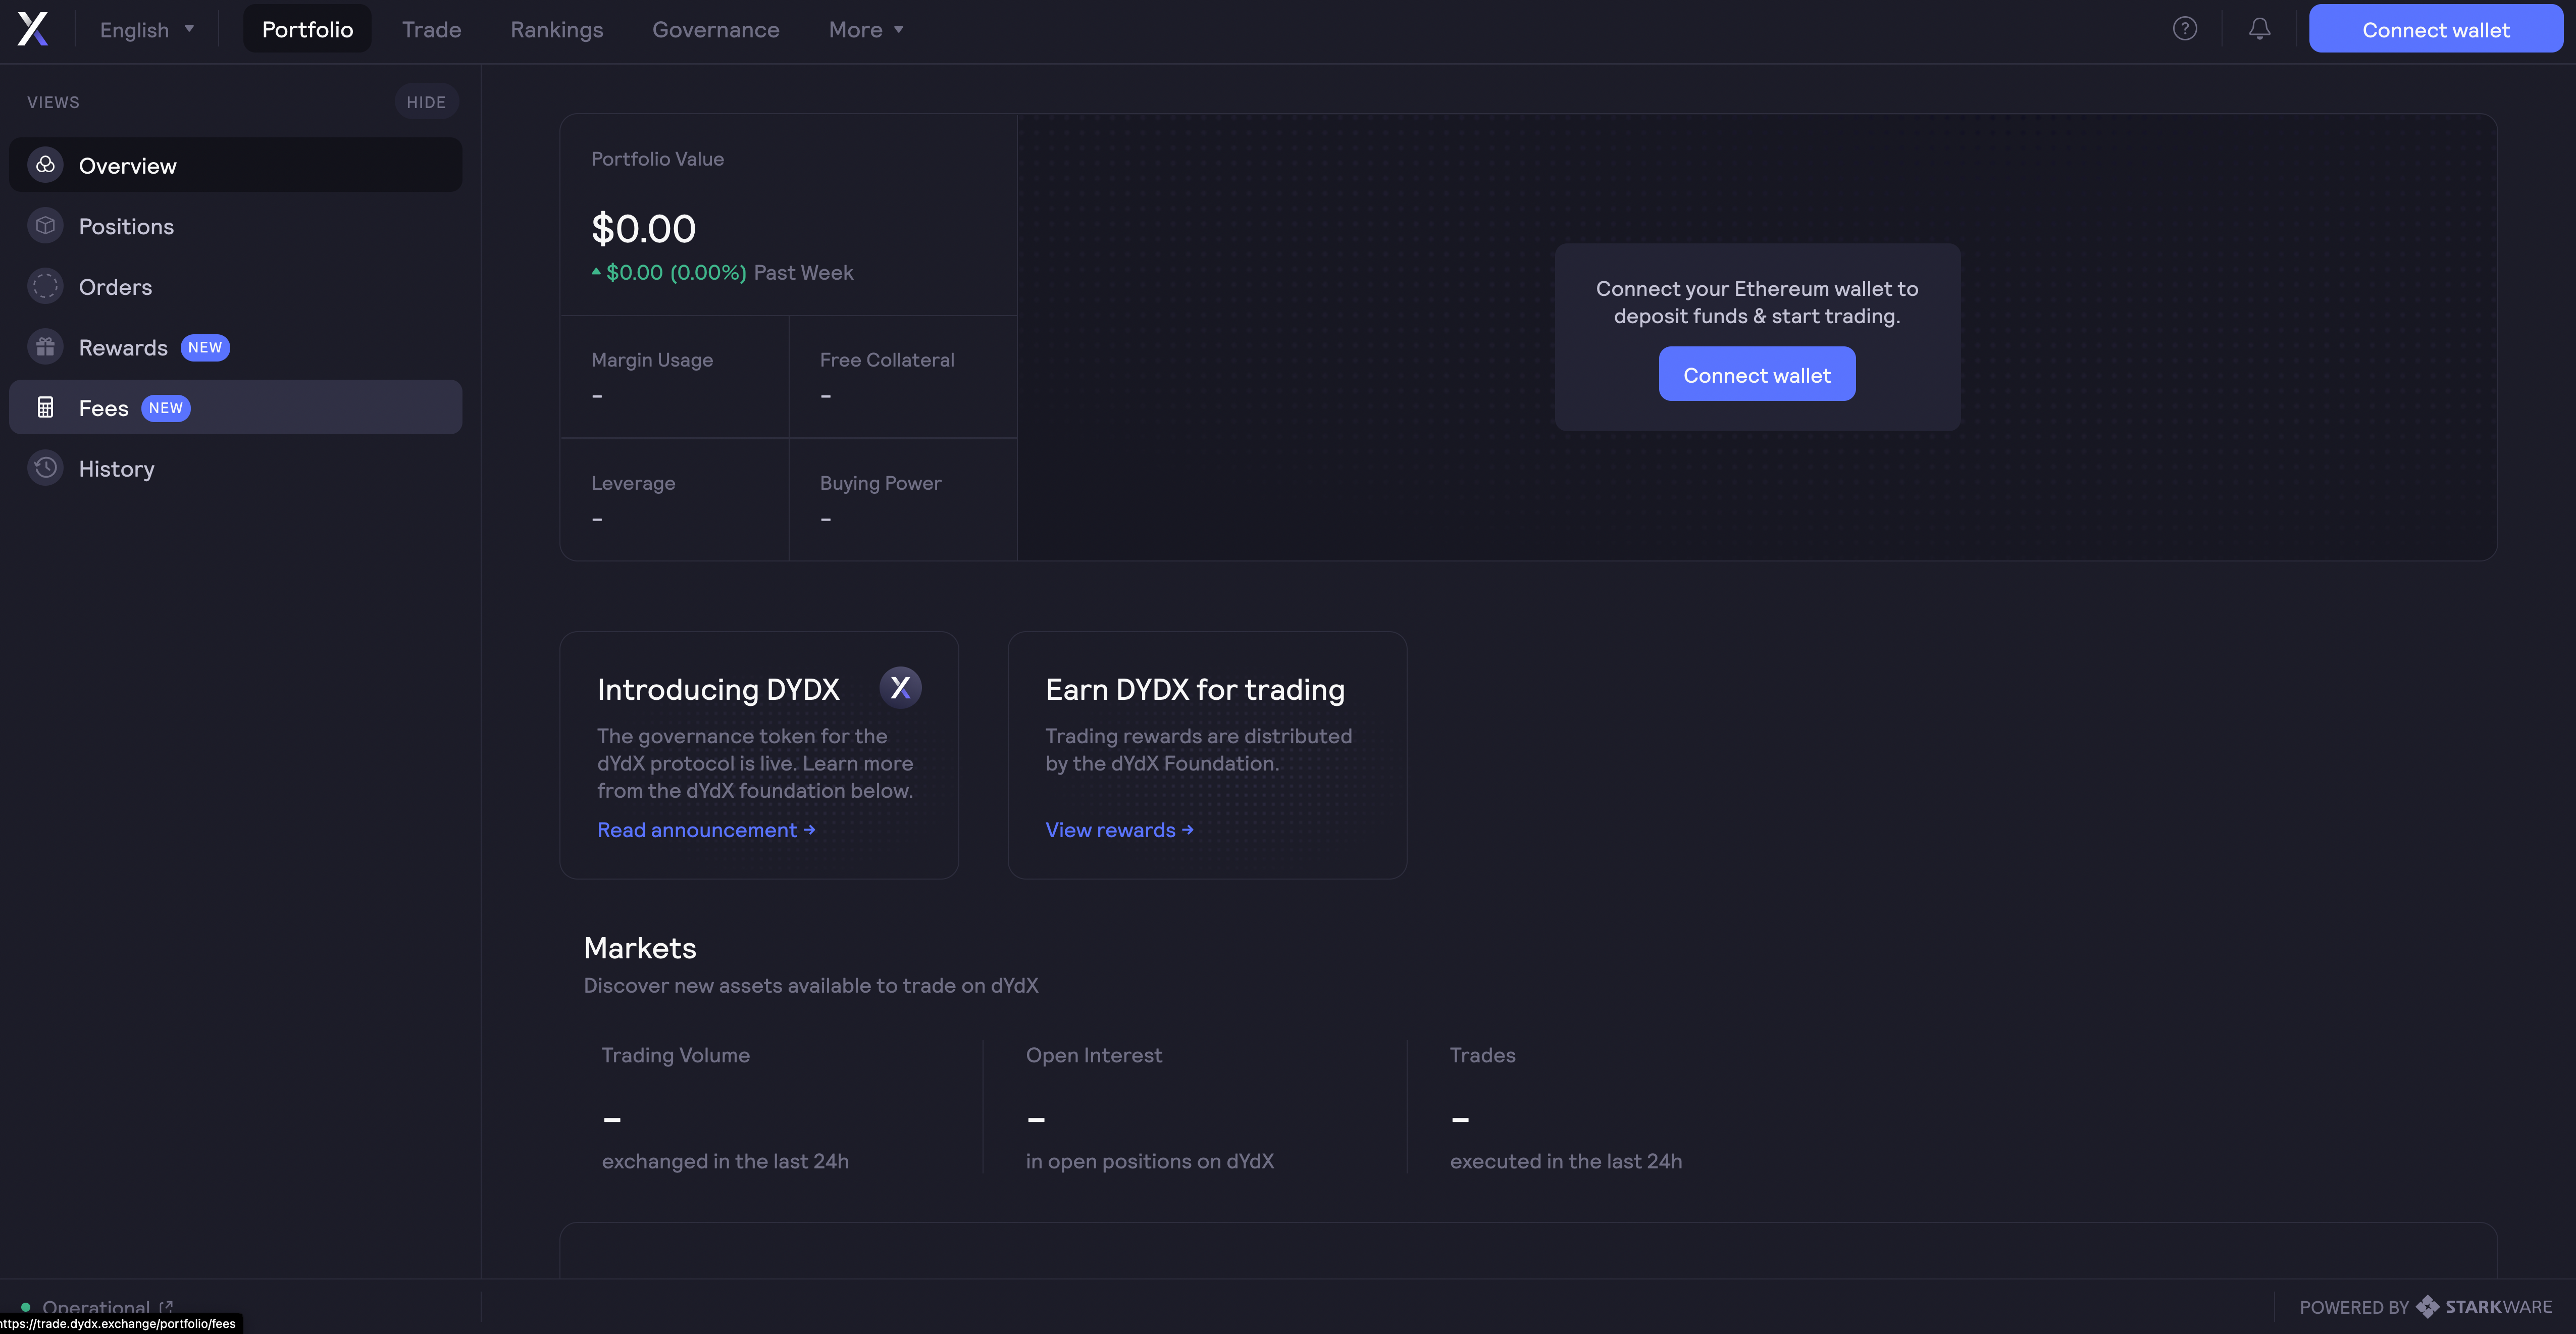2576x1334 pixels.
Task: Expand the More menu dropdown
Action: (x=866, y=30)
